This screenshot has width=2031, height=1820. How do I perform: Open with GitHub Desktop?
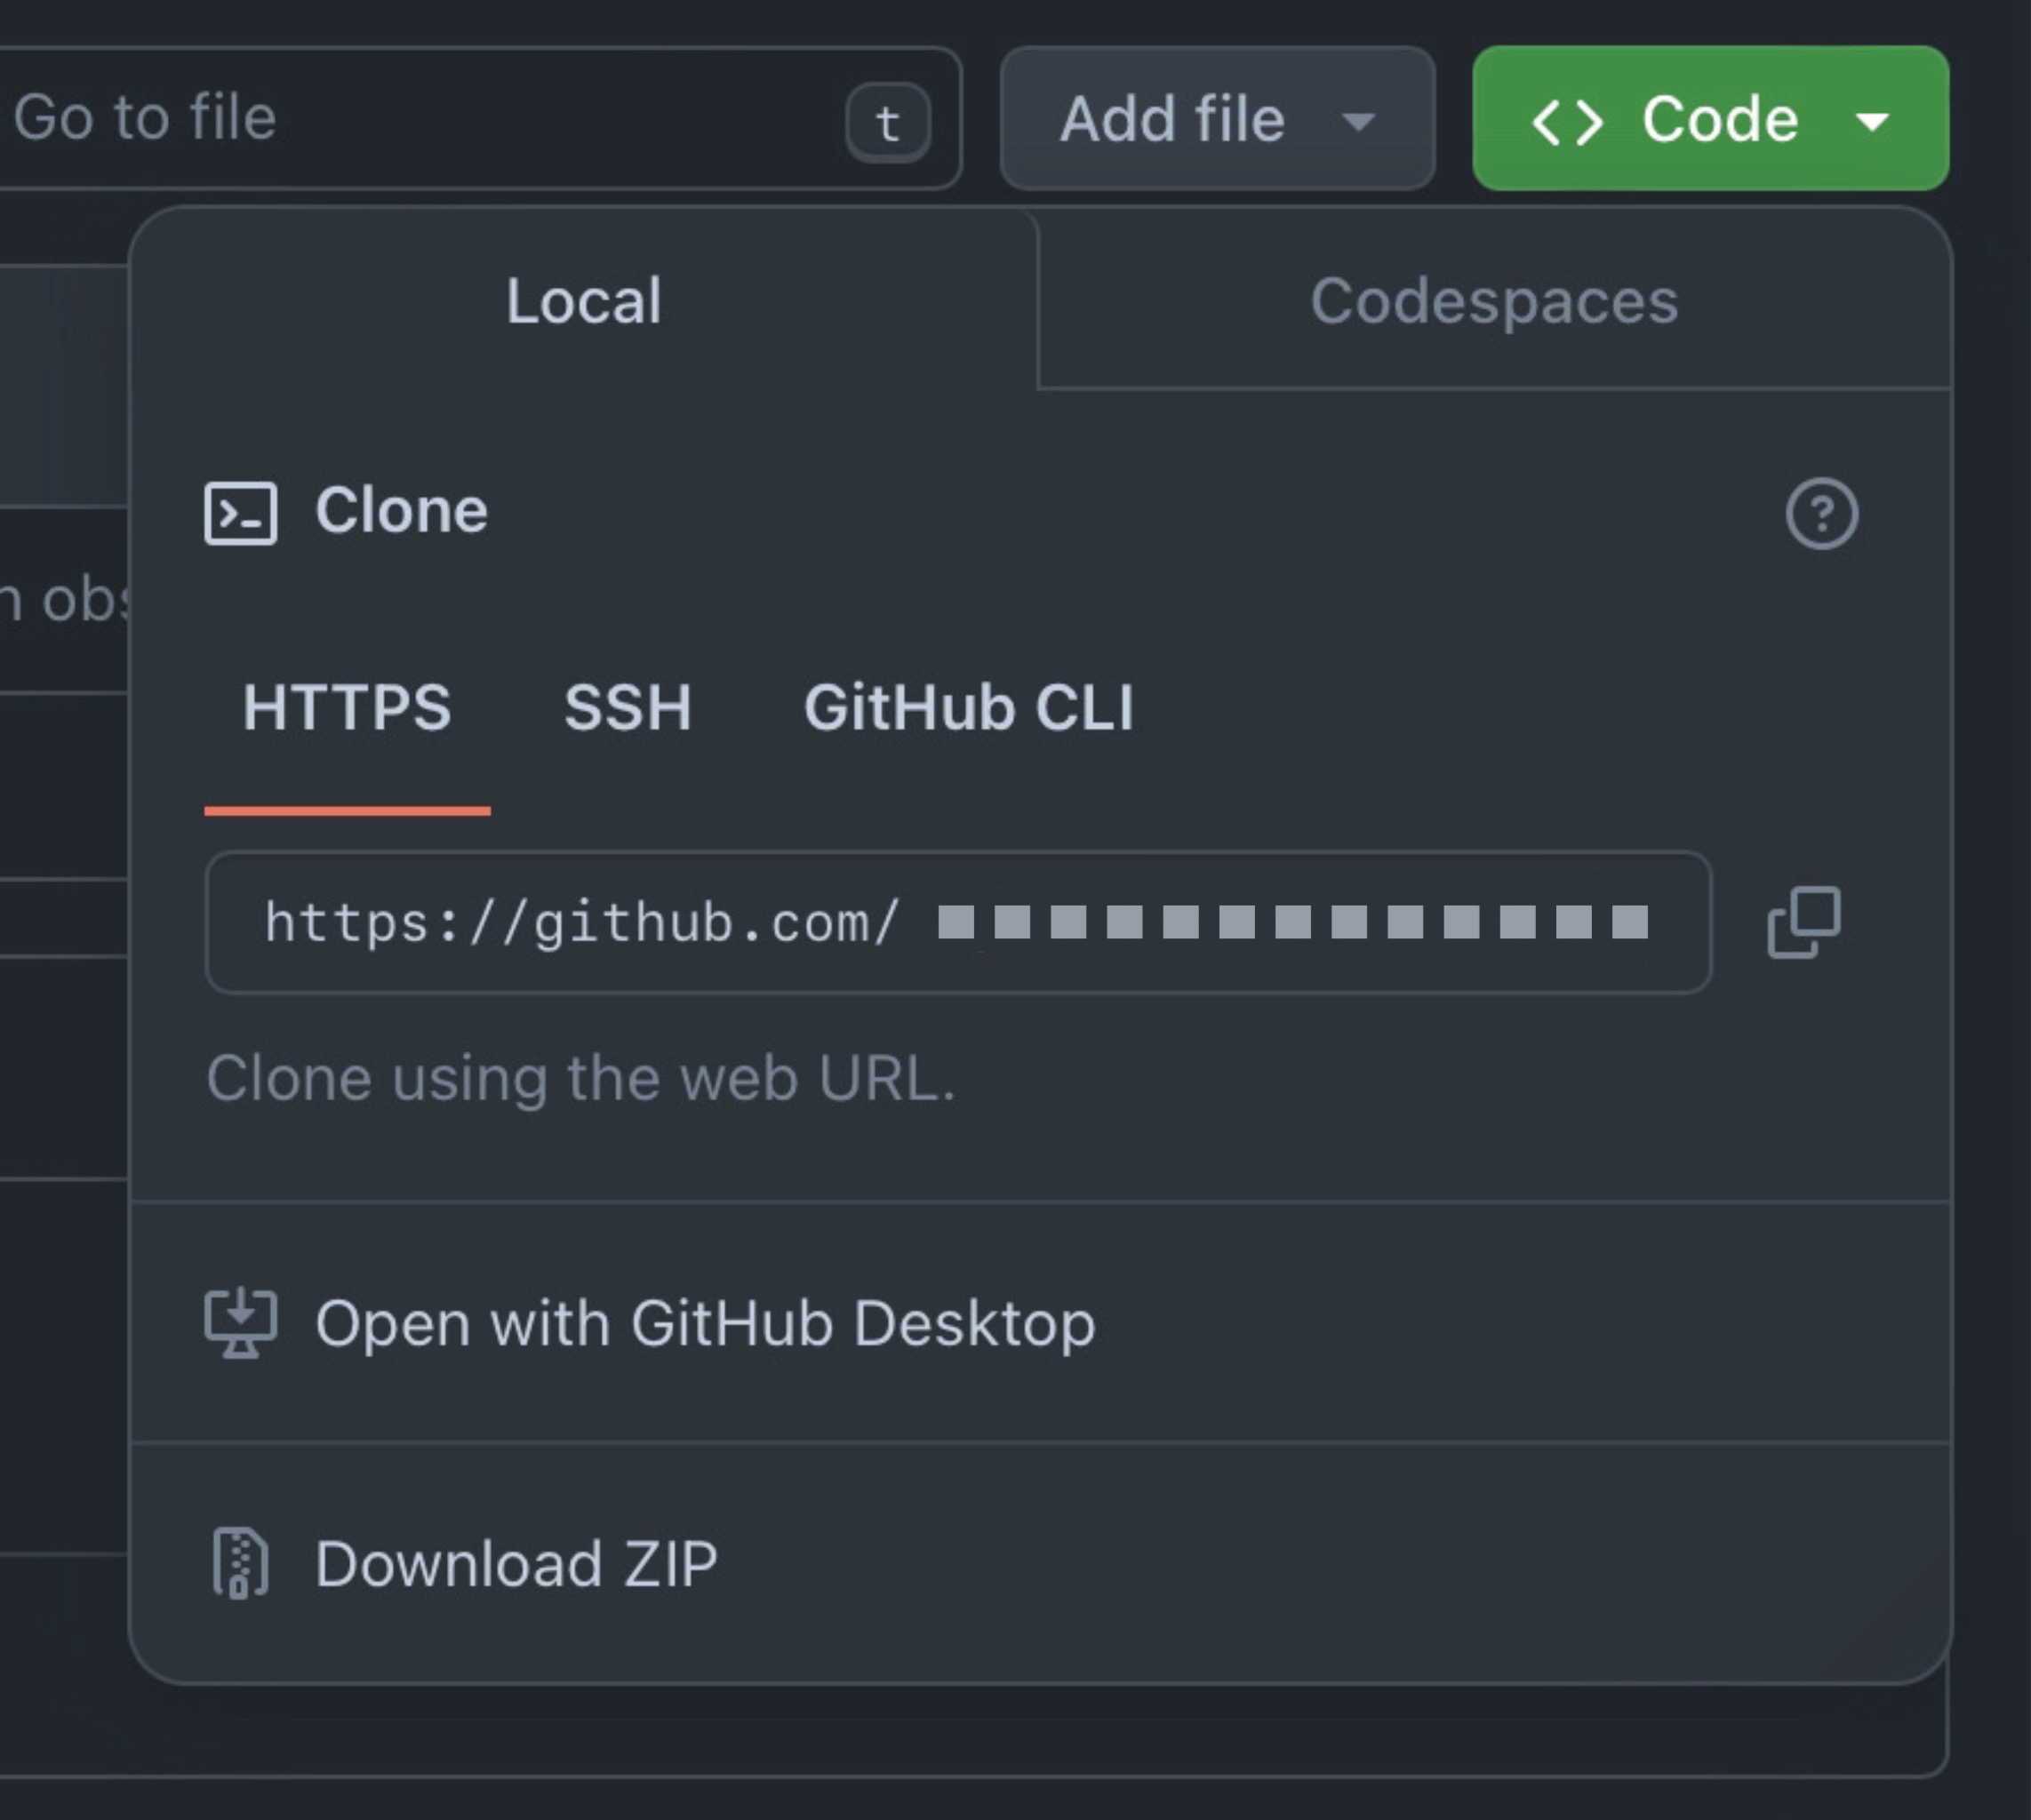pos(705,1323)
